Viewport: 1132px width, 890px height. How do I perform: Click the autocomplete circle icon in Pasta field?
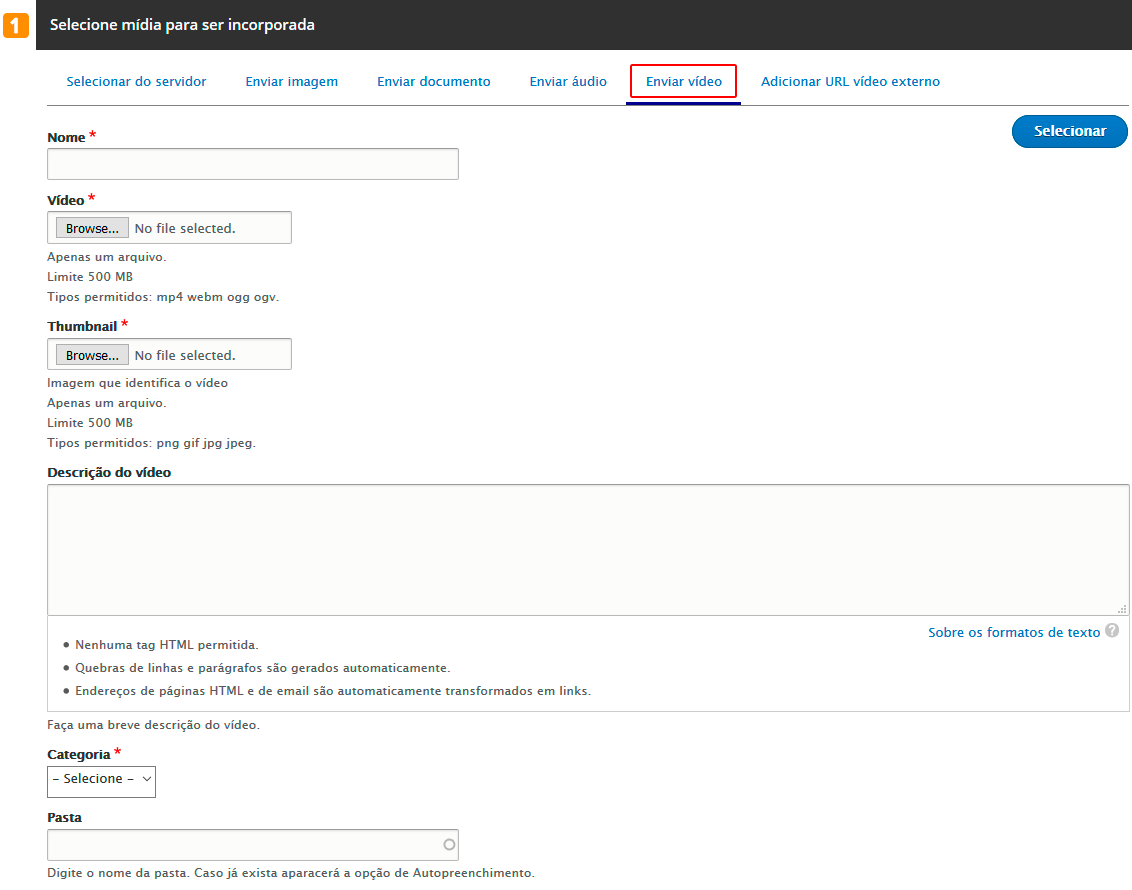coord(449,845)
